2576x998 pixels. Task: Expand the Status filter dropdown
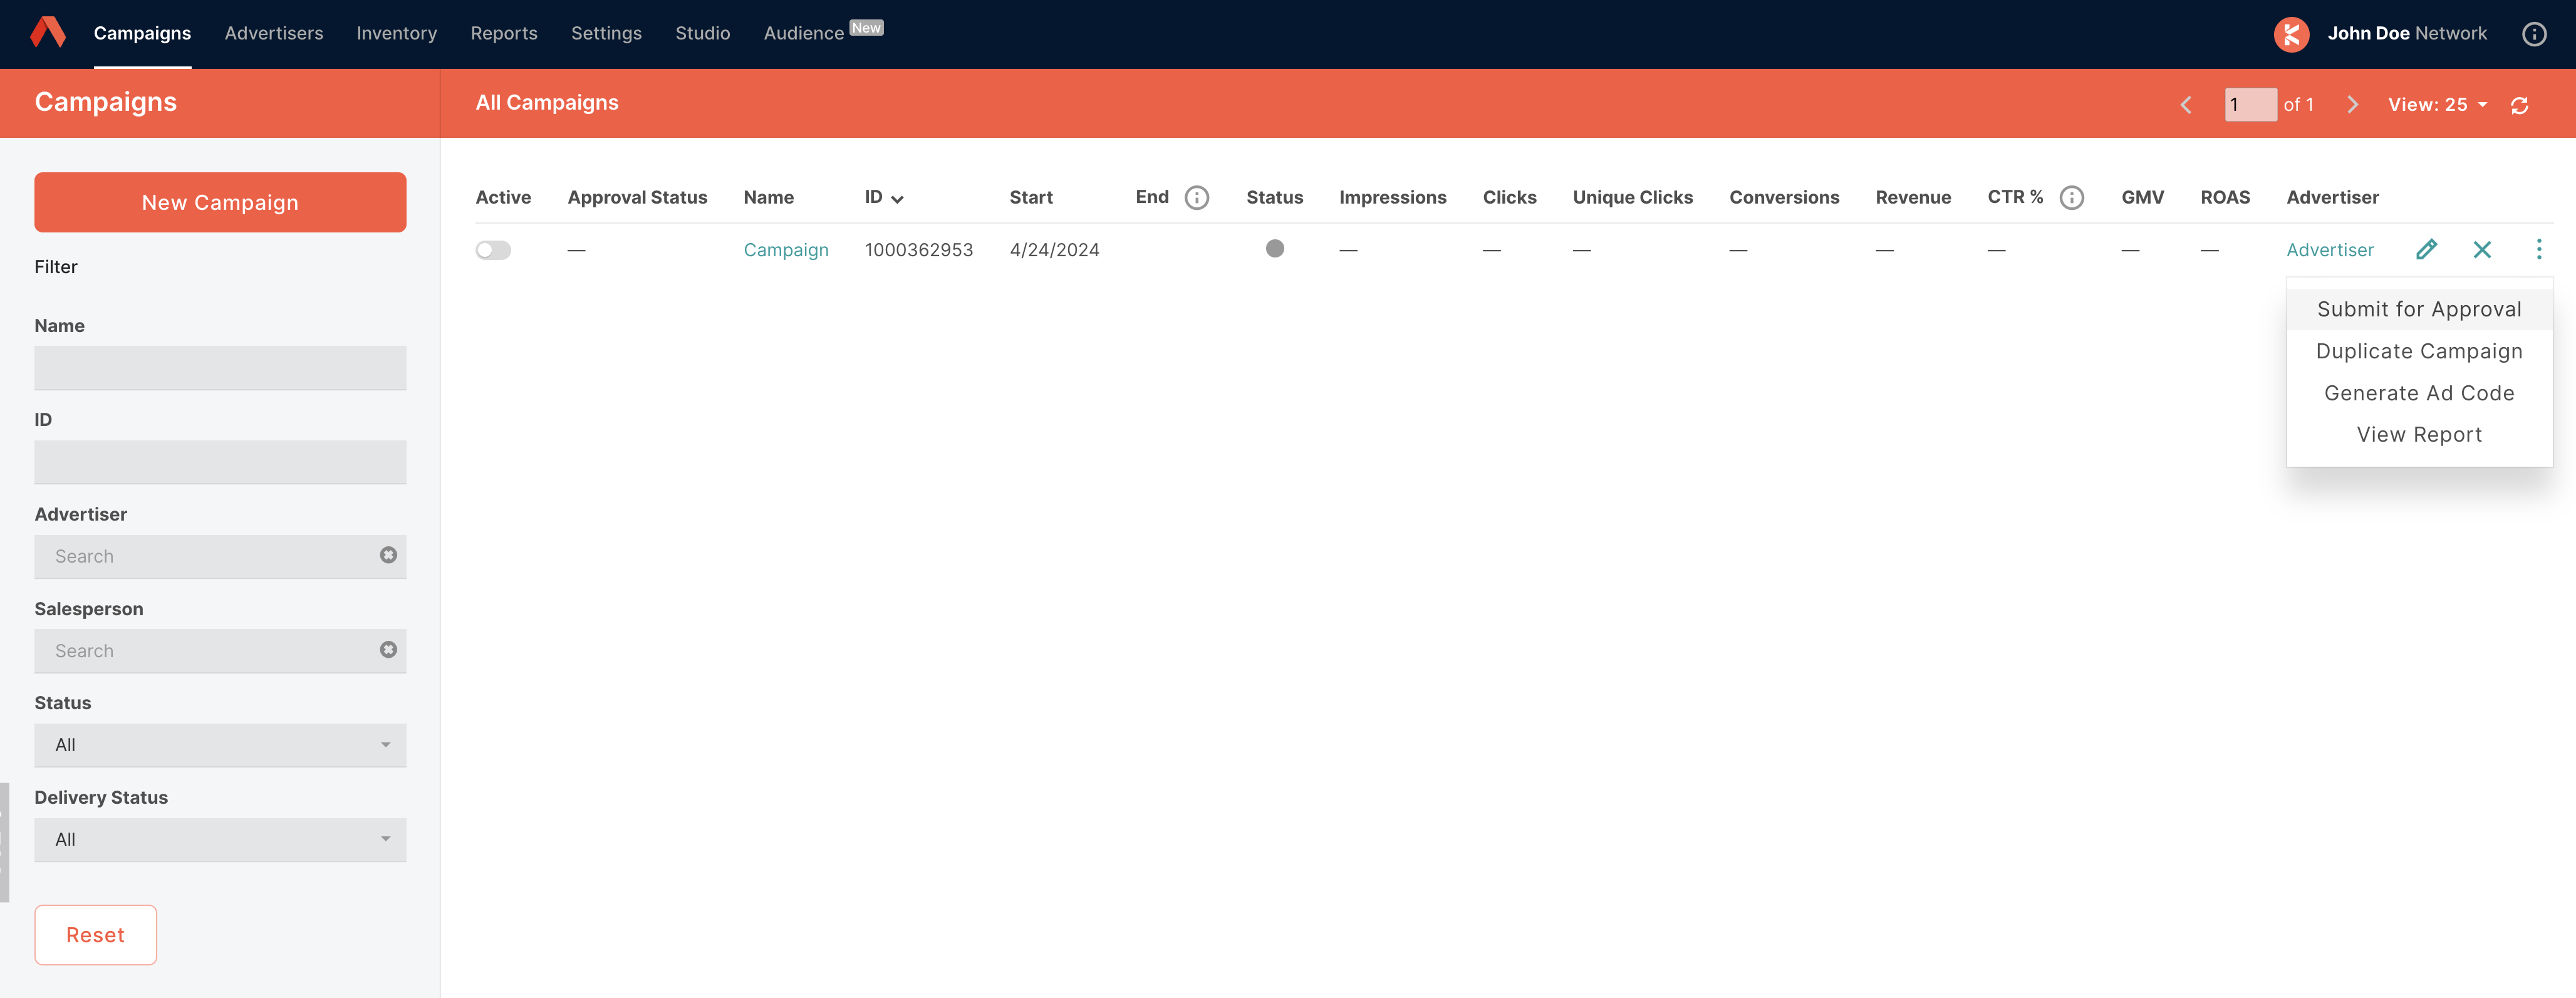220,743
